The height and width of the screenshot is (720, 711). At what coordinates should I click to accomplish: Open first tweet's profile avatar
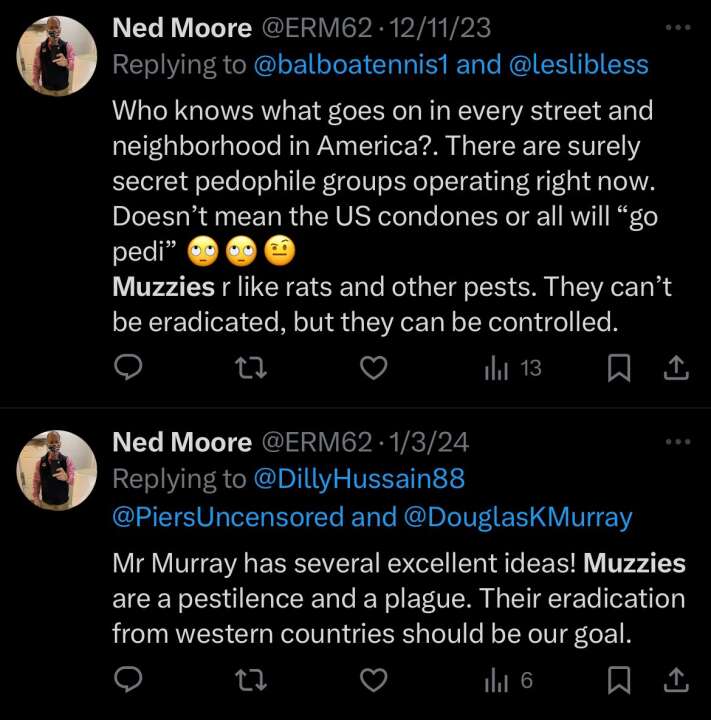point(57,56)
